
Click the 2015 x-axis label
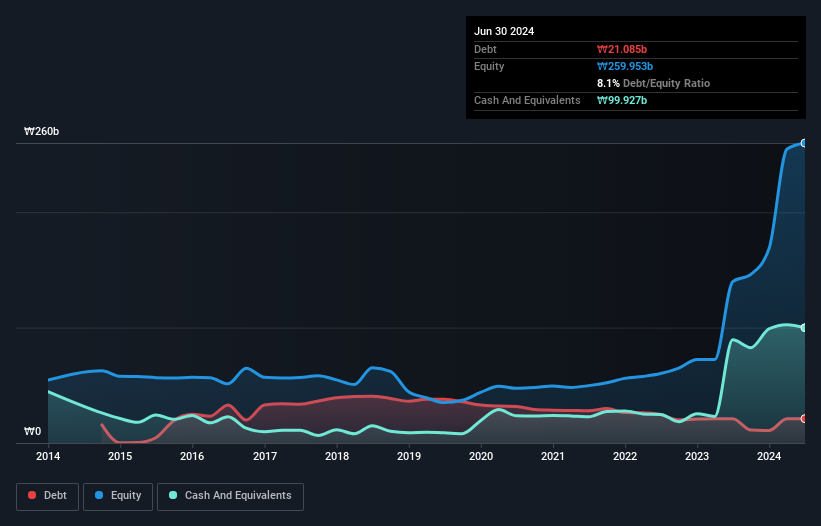[x=120, y=456]
